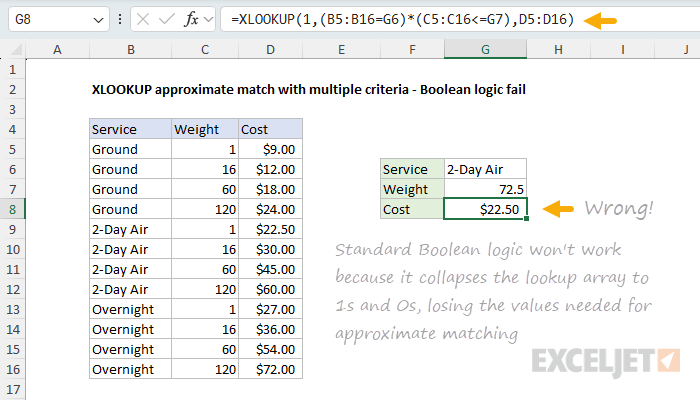Screen dimensions: 700x400
Task: Click the '72.5' weight input cell
Action: click(x=485, y=189)
